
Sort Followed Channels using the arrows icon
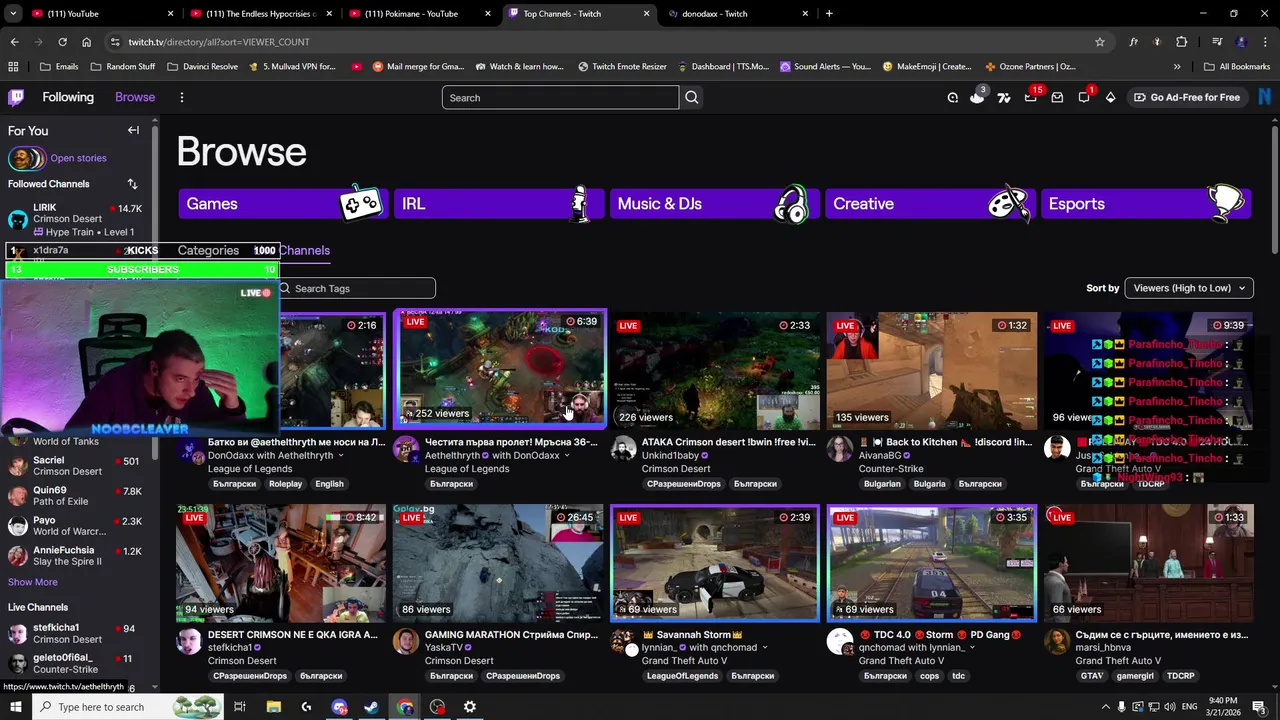pyautogui.click(x=132, y=184)
